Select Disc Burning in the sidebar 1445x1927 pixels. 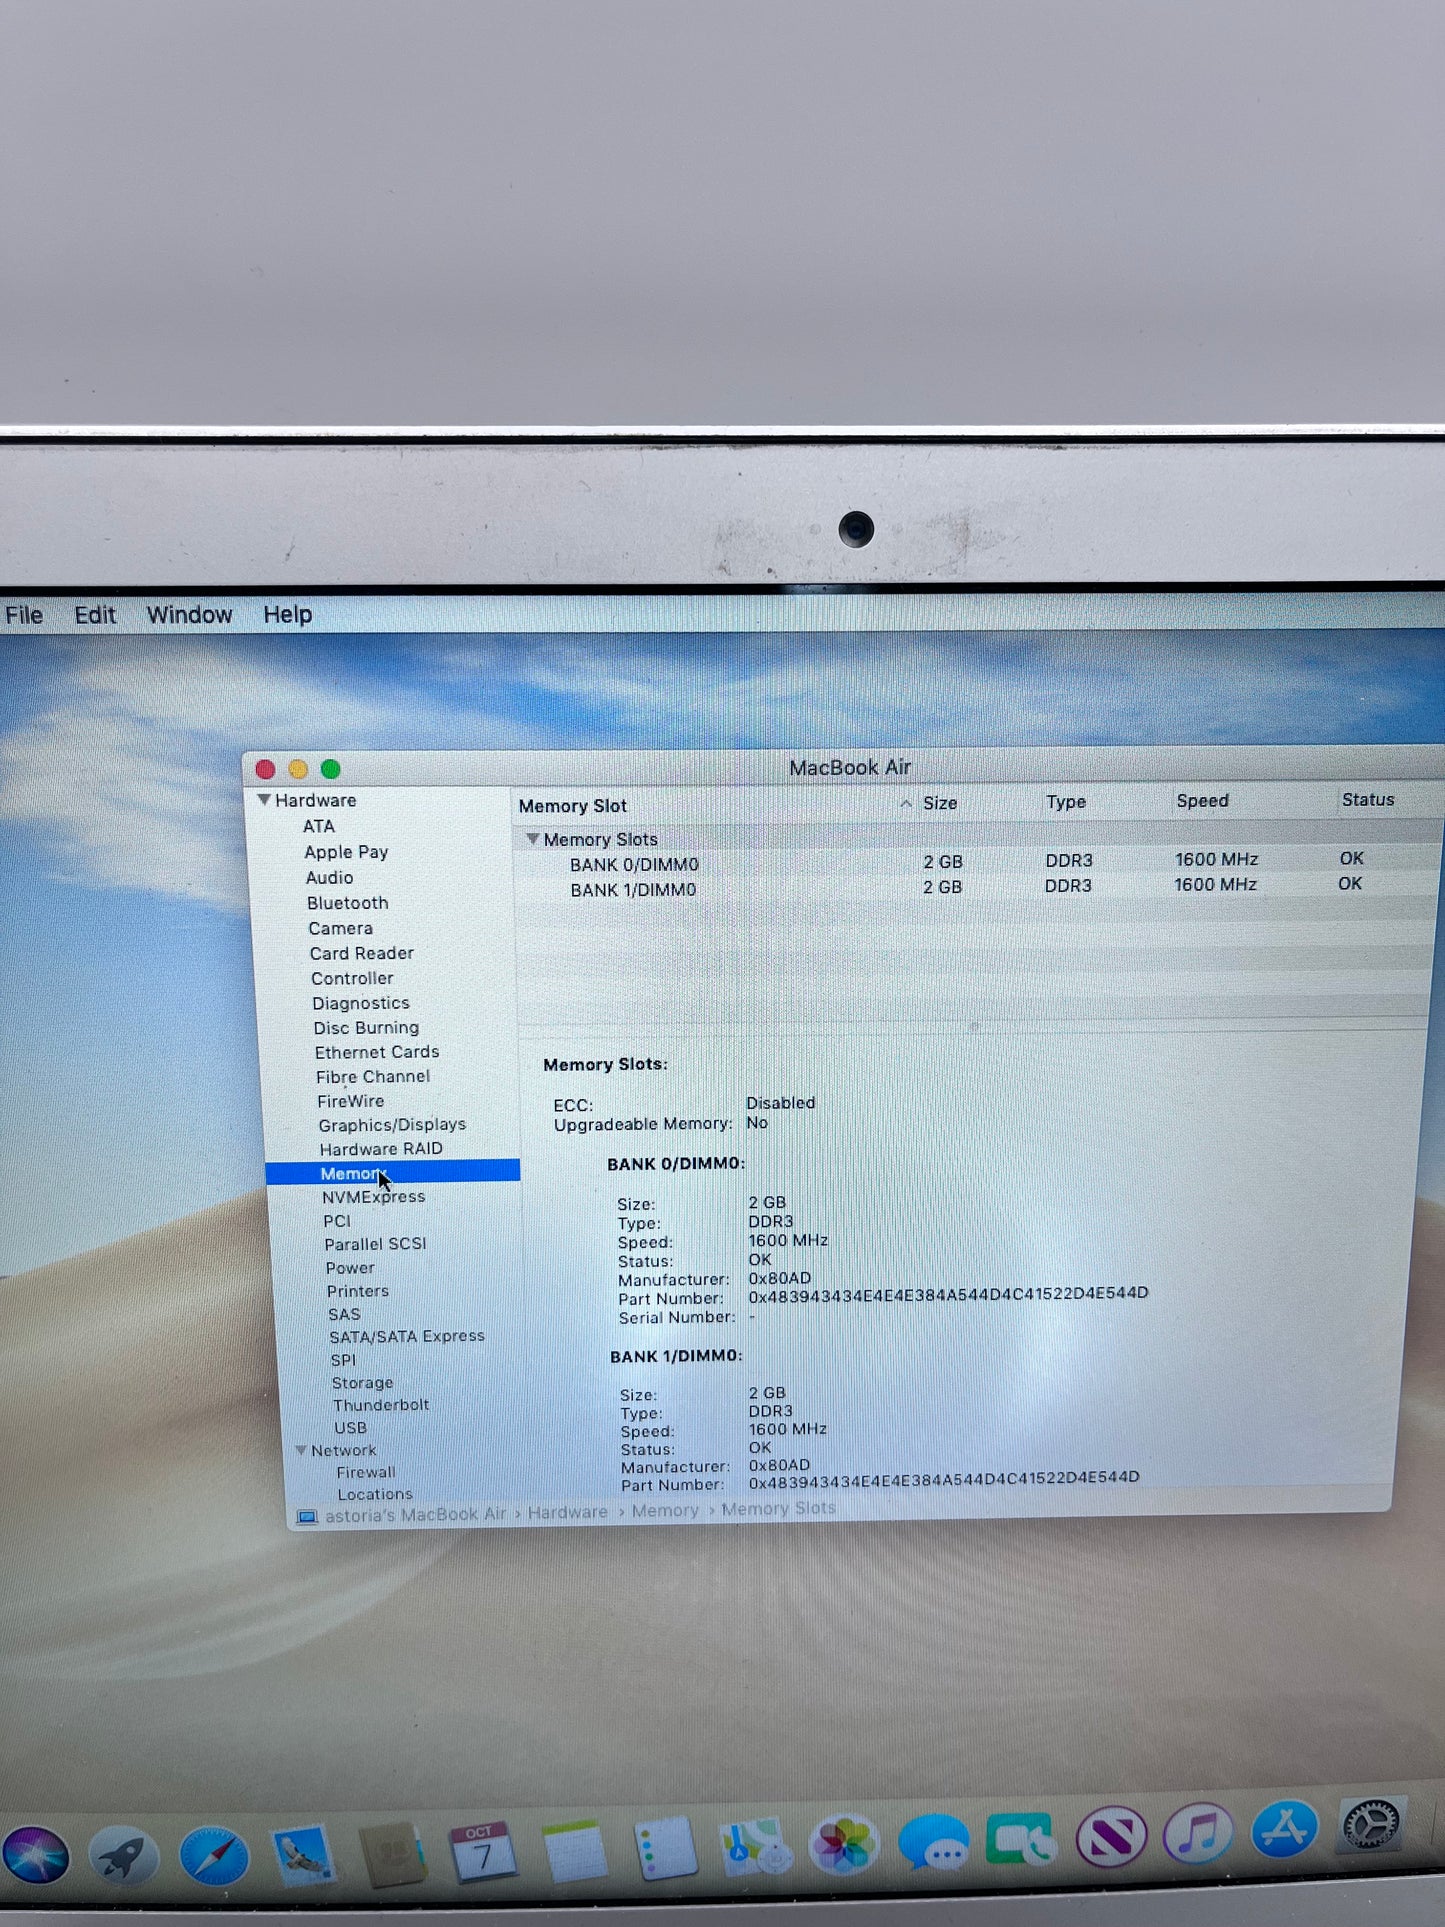pos(366,1028)
